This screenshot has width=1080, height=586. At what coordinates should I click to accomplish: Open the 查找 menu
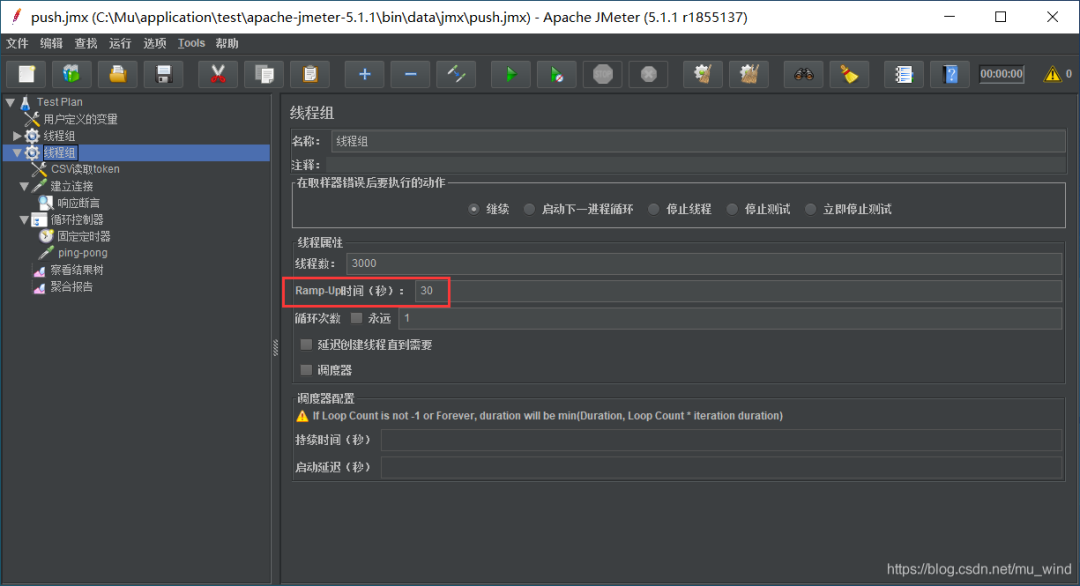86,43
